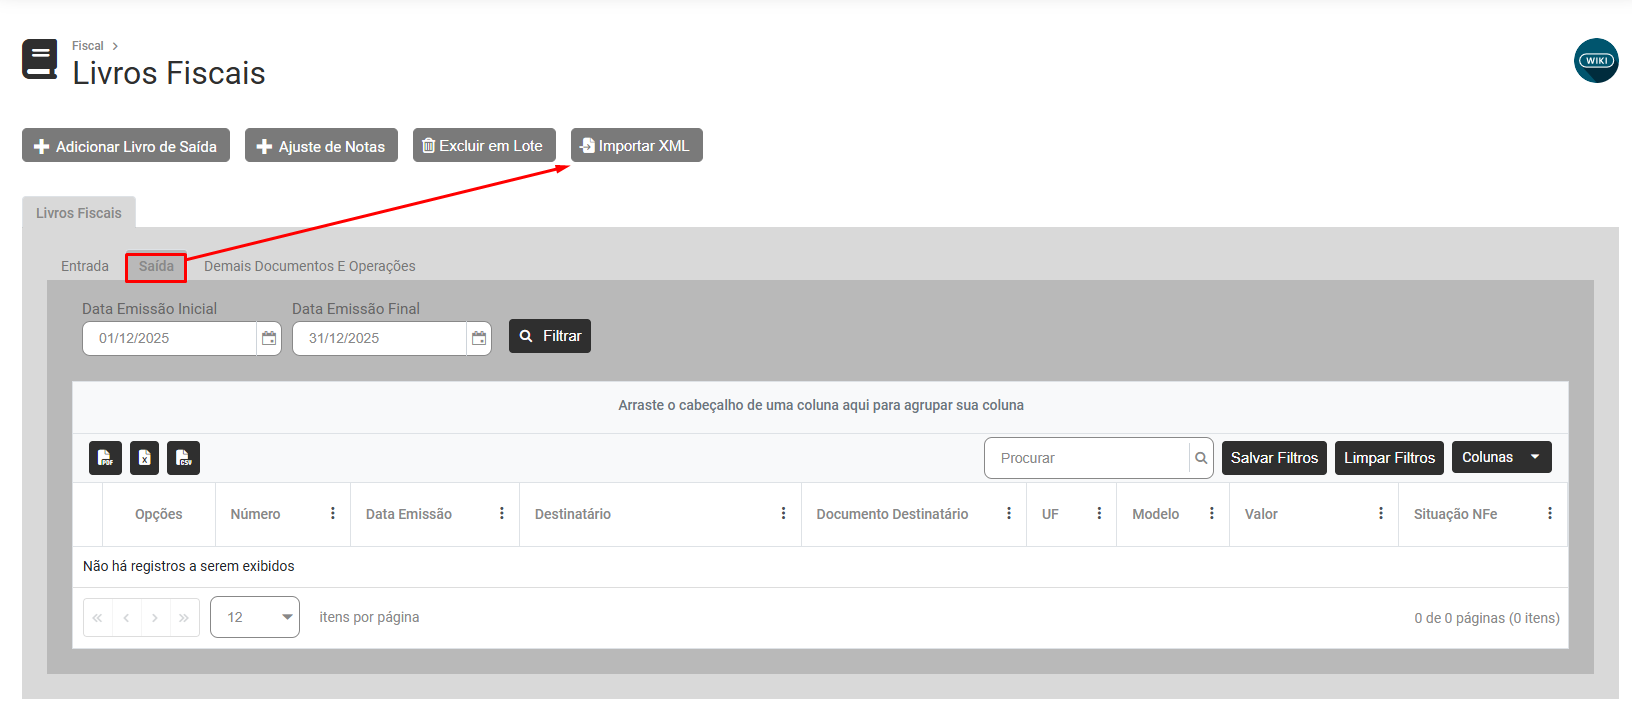The image size is (1632, 717).
Task: Click the search magnifier in Procurar box
Action: (x=1201, y=458)
